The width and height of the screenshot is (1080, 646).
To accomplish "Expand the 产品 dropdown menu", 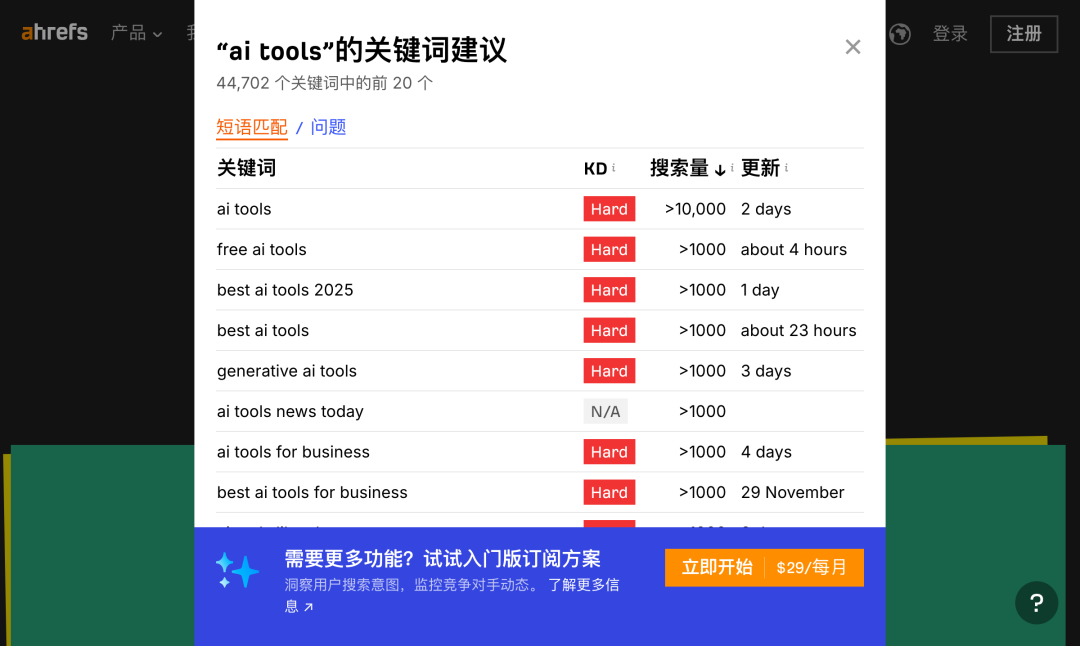I will click(136, 33).
